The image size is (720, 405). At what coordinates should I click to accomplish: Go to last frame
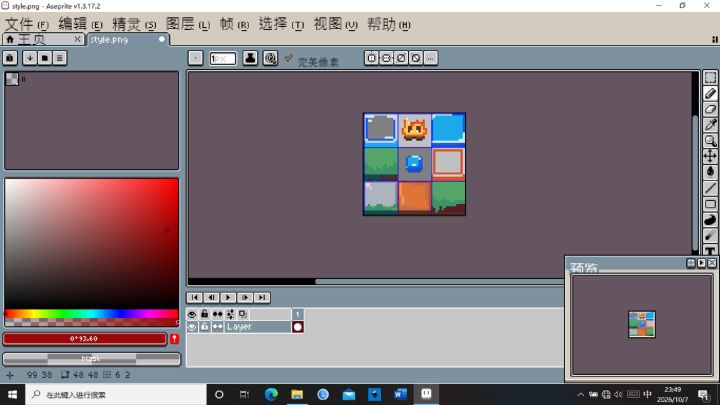pyautogui.click(x=262, y=298)
